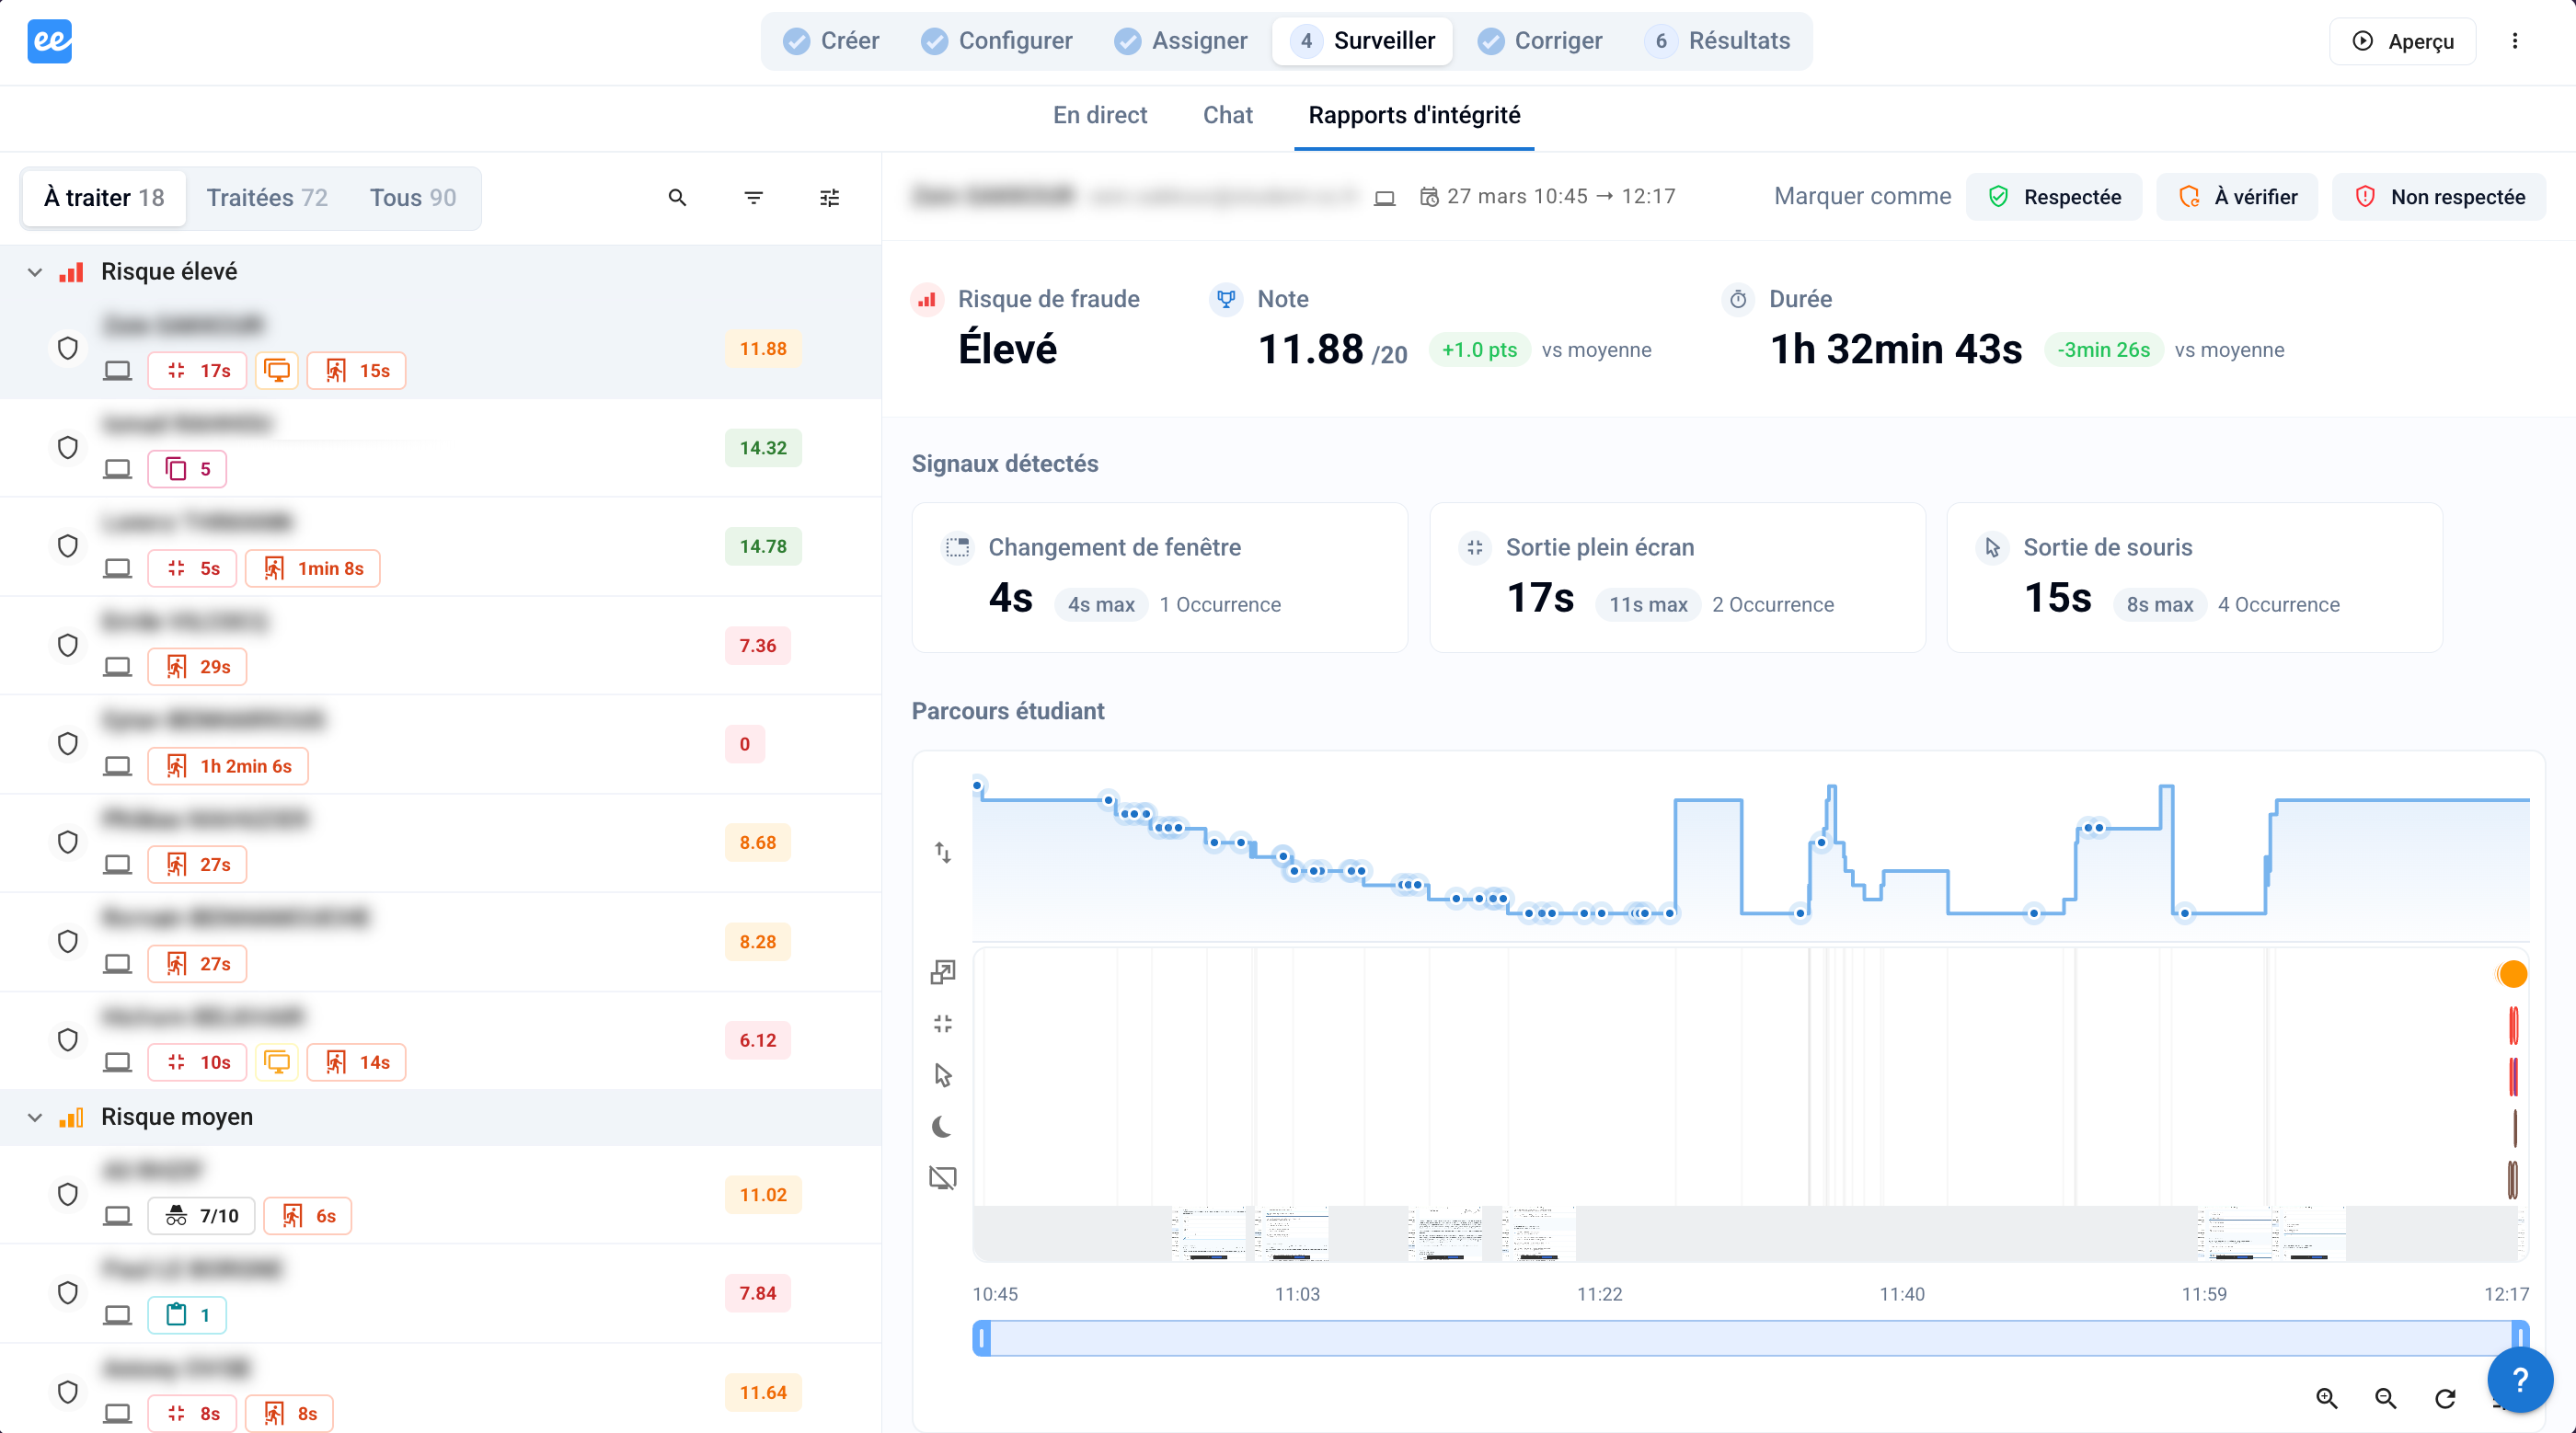Collapse the Risque élevé group
This screenshot has height=1433, width=2576.
[35, 272]
